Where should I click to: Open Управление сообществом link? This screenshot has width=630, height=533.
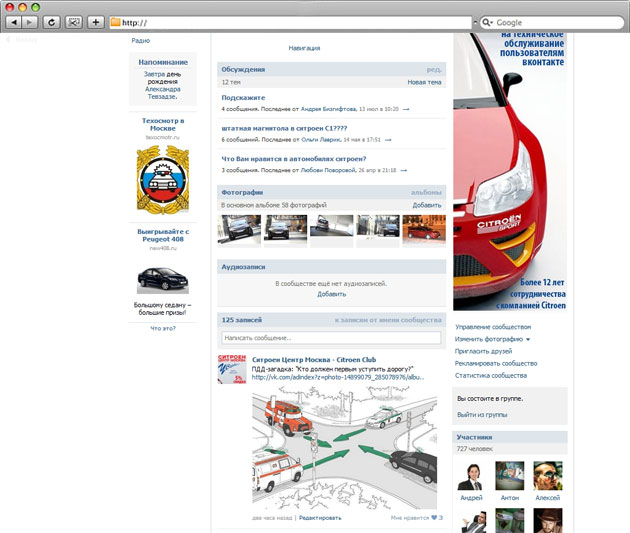(493, 327)
